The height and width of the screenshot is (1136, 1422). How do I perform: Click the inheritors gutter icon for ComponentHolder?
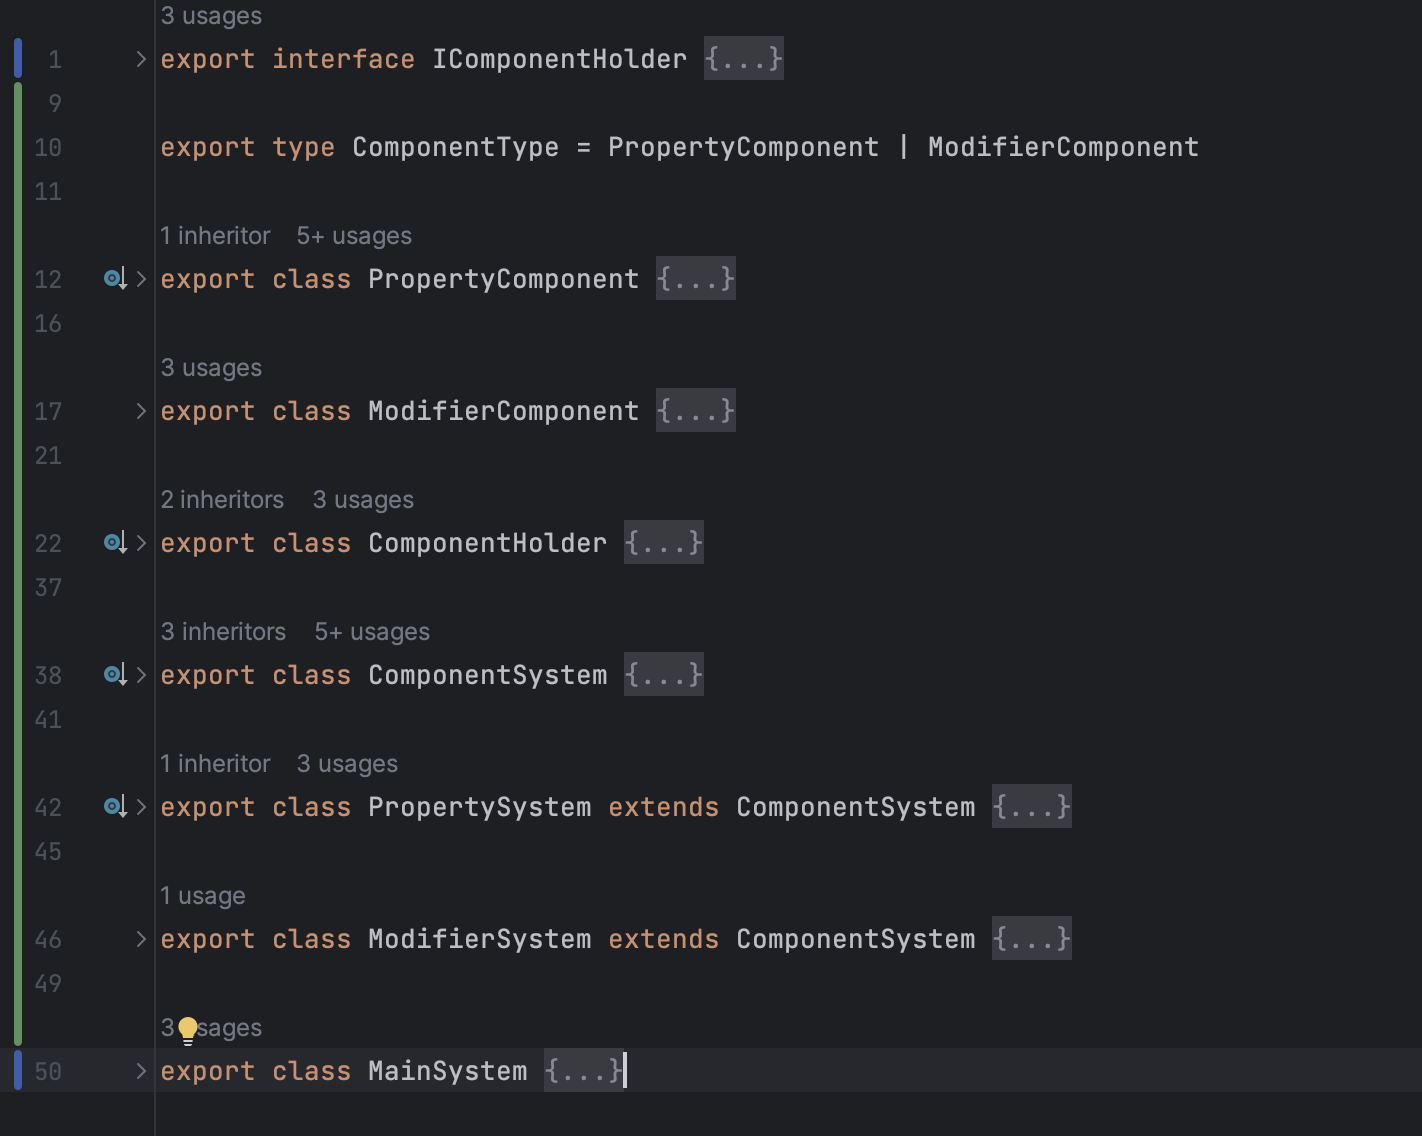click(x=115, y=543)
